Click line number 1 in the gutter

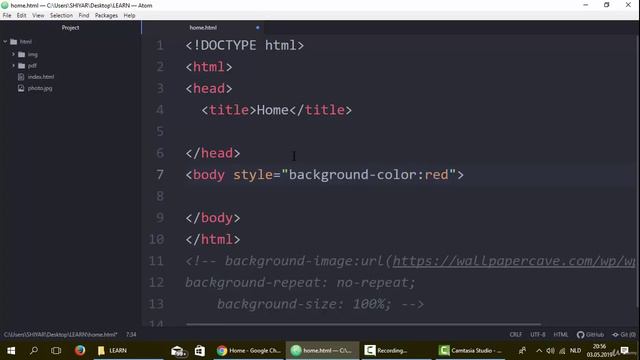click(160, 45)
